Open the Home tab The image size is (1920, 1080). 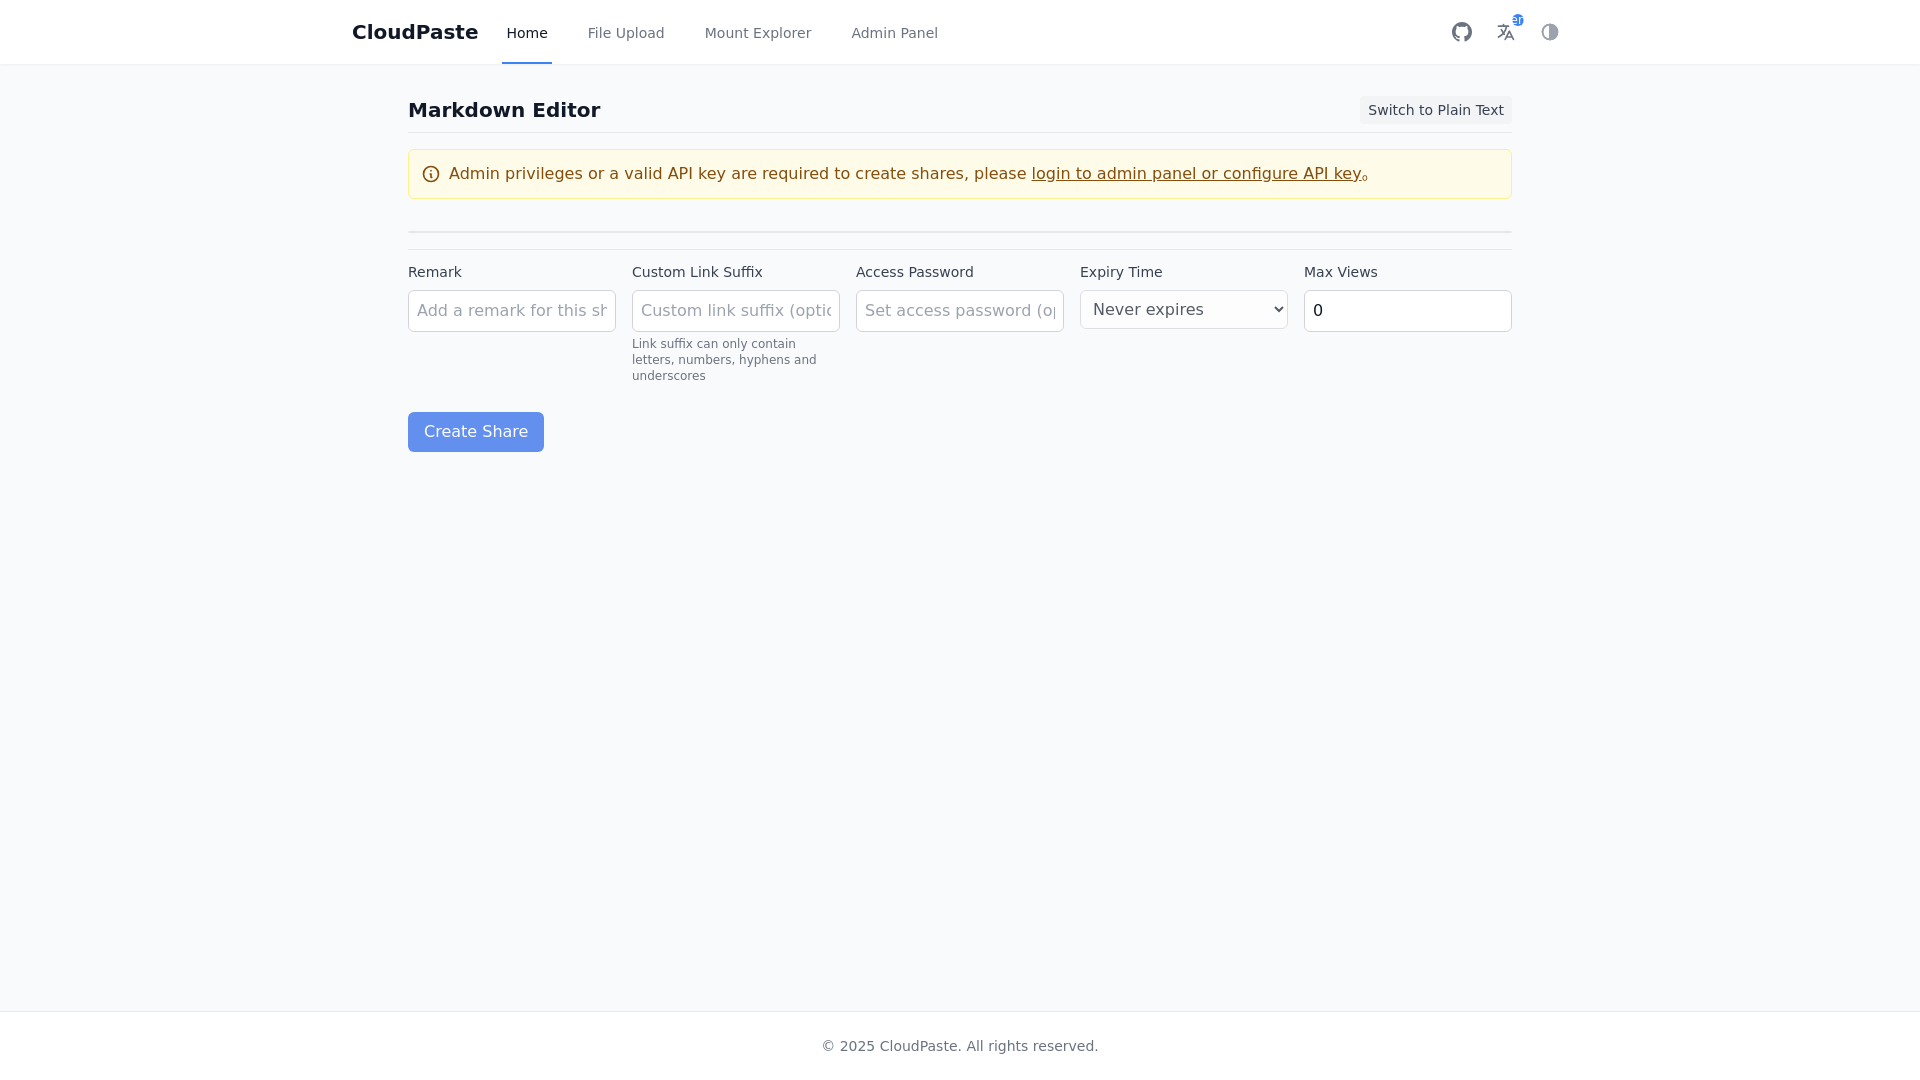(527, 33)
